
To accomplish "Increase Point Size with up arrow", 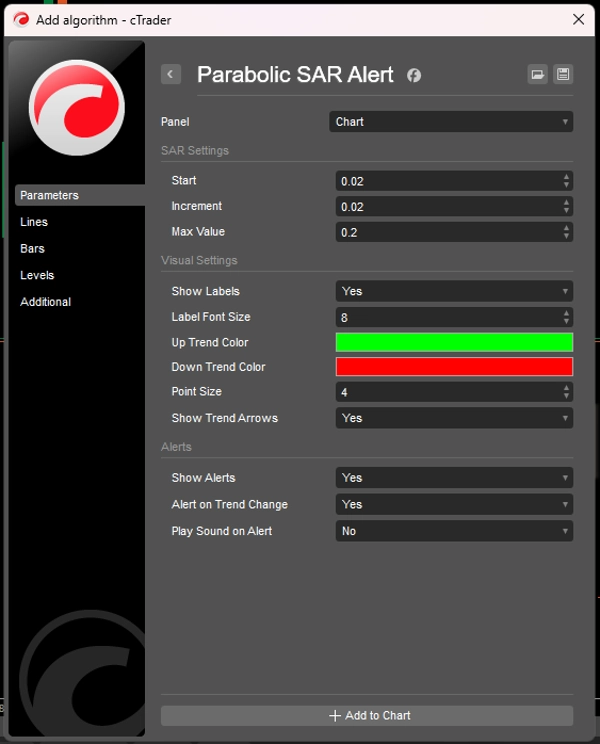I will 566,388.
